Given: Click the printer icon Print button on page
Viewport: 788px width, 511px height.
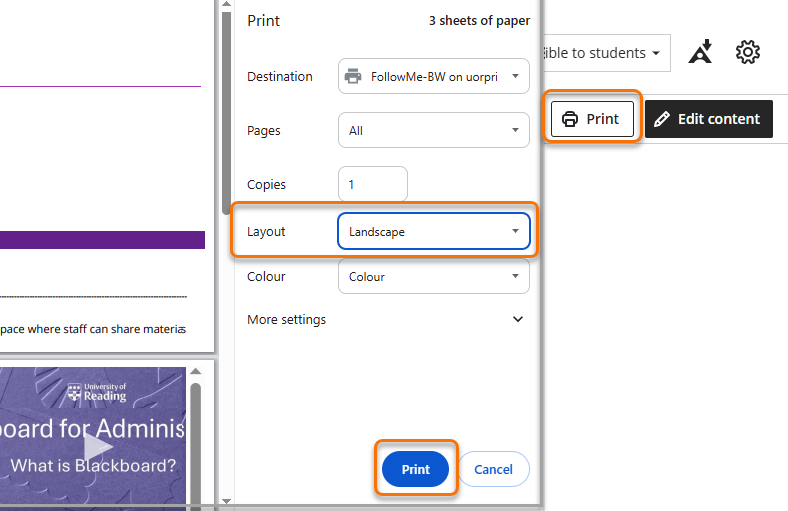Looking at the screenshot, I should [x=592, y=119].
